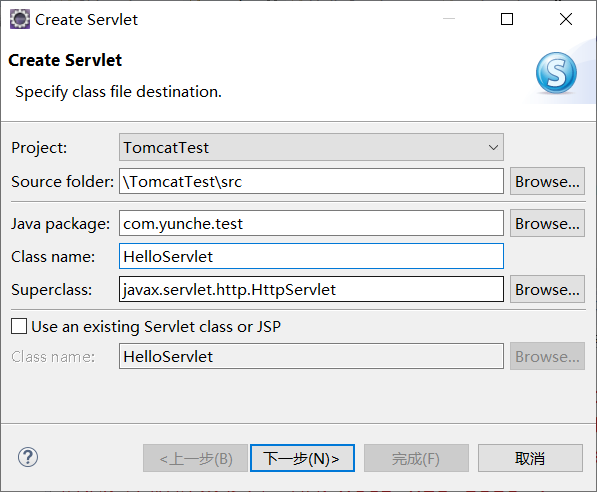Click the Superclass HttpServlet field
This screenshot has height=492, width=597.
pyautogui.click(x=311, y=289)
